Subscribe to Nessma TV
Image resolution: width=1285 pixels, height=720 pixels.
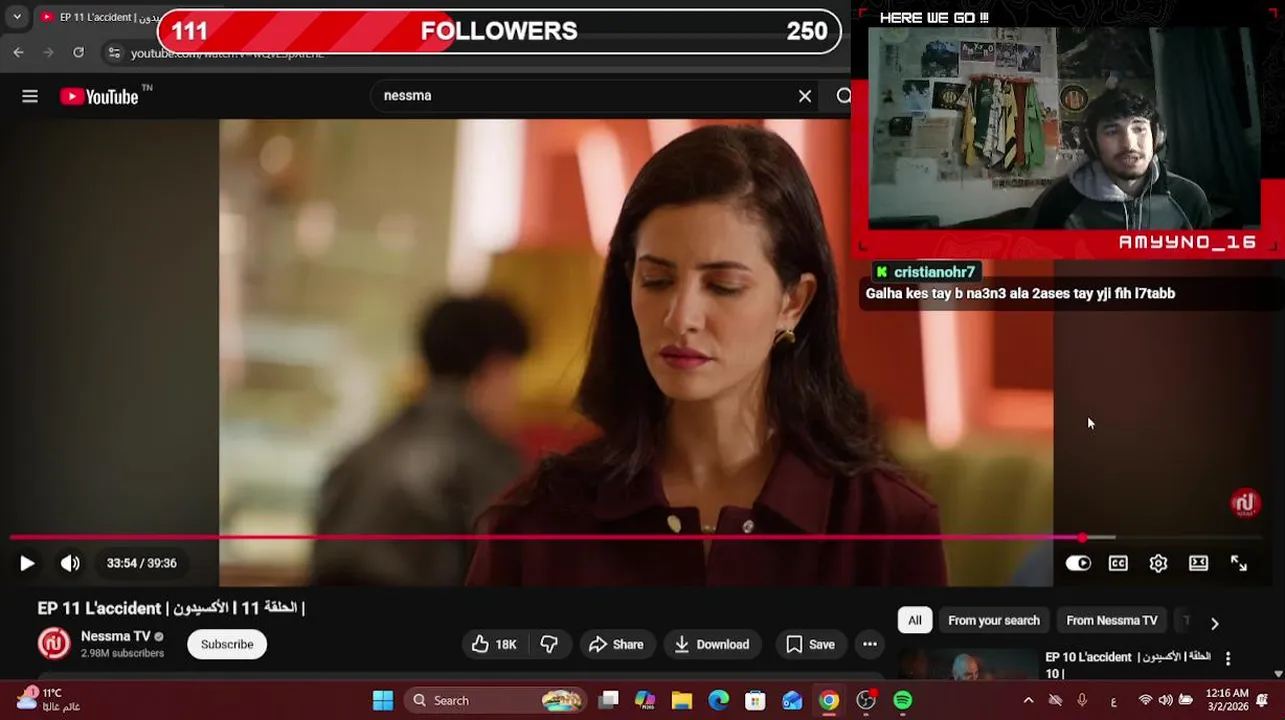(227, 644)
